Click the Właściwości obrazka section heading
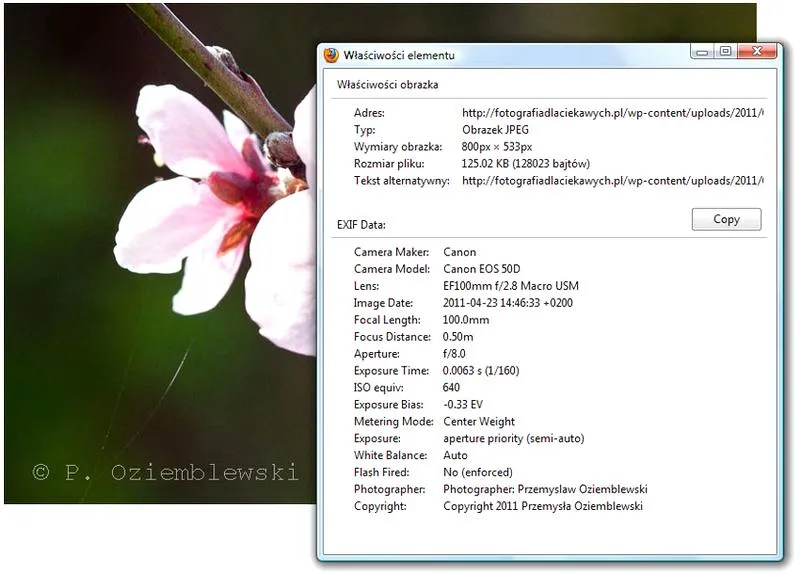This screenshot has width=800, height=574. pos(387,85)
